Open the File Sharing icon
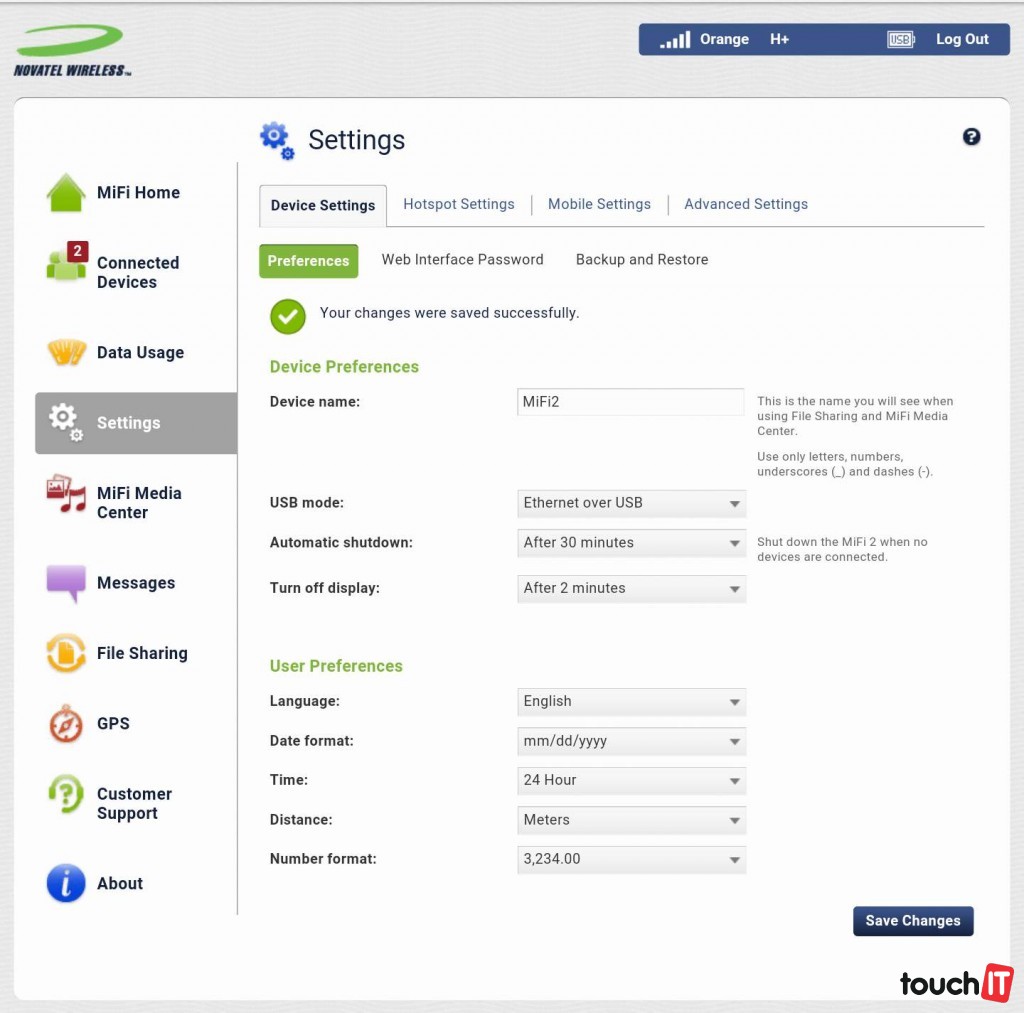Screen dimensions: 1024x1013 click(x=67, y=654)
